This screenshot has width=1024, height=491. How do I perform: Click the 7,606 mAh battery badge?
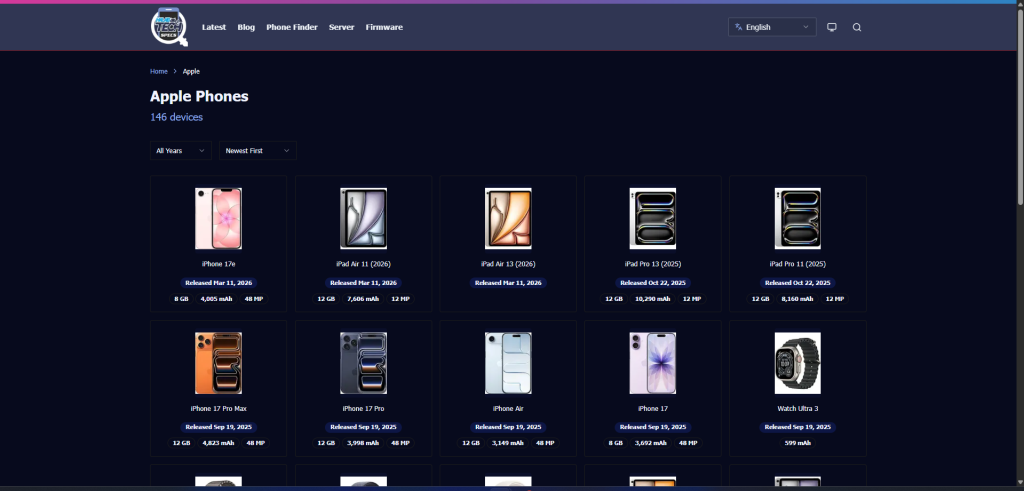363,299
